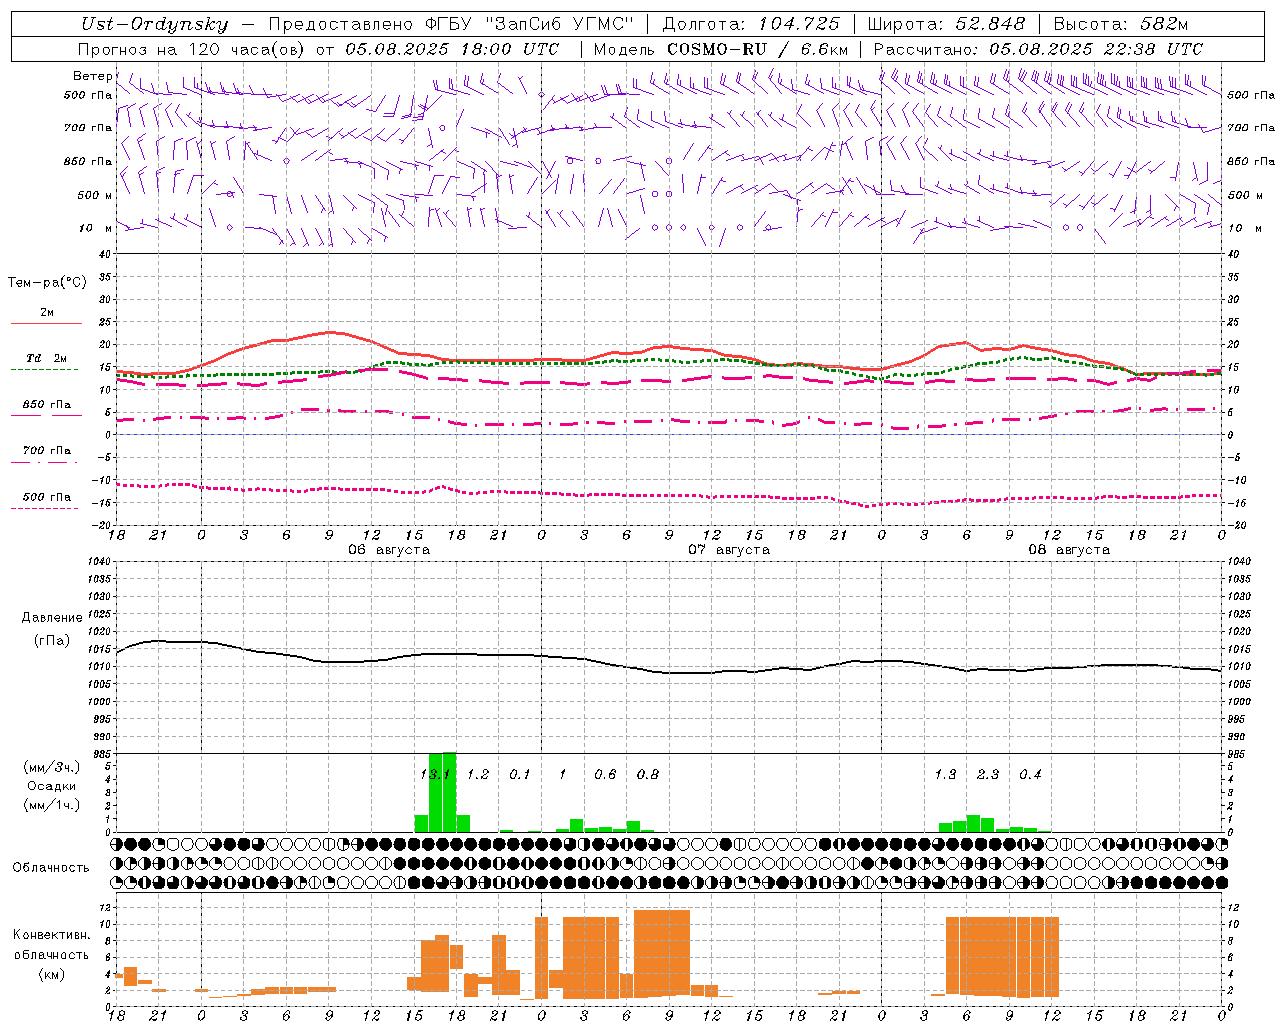Click the (гПа) unit under Давление
Screen dimensions: 1280x1024
52,641
